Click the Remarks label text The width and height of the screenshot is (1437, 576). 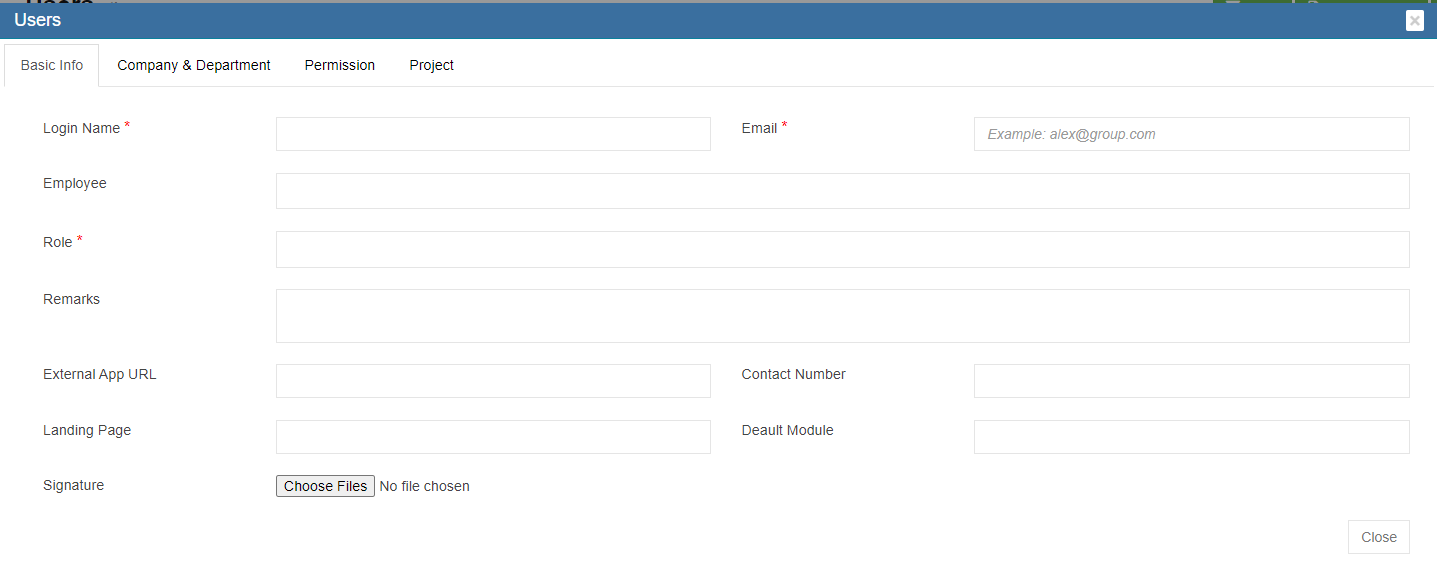tap(71, 299)
